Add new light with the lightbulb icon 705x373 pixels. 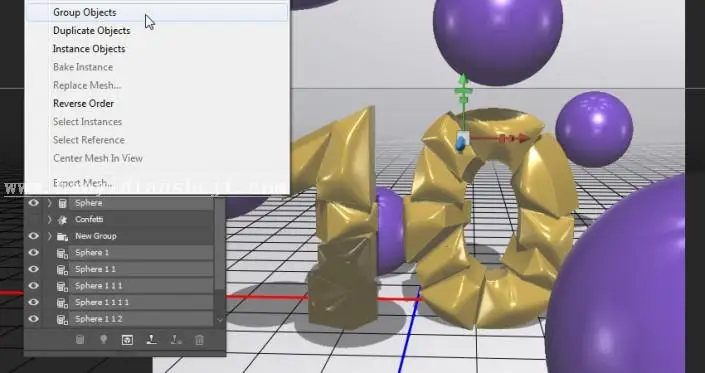(x=103, y=340)
